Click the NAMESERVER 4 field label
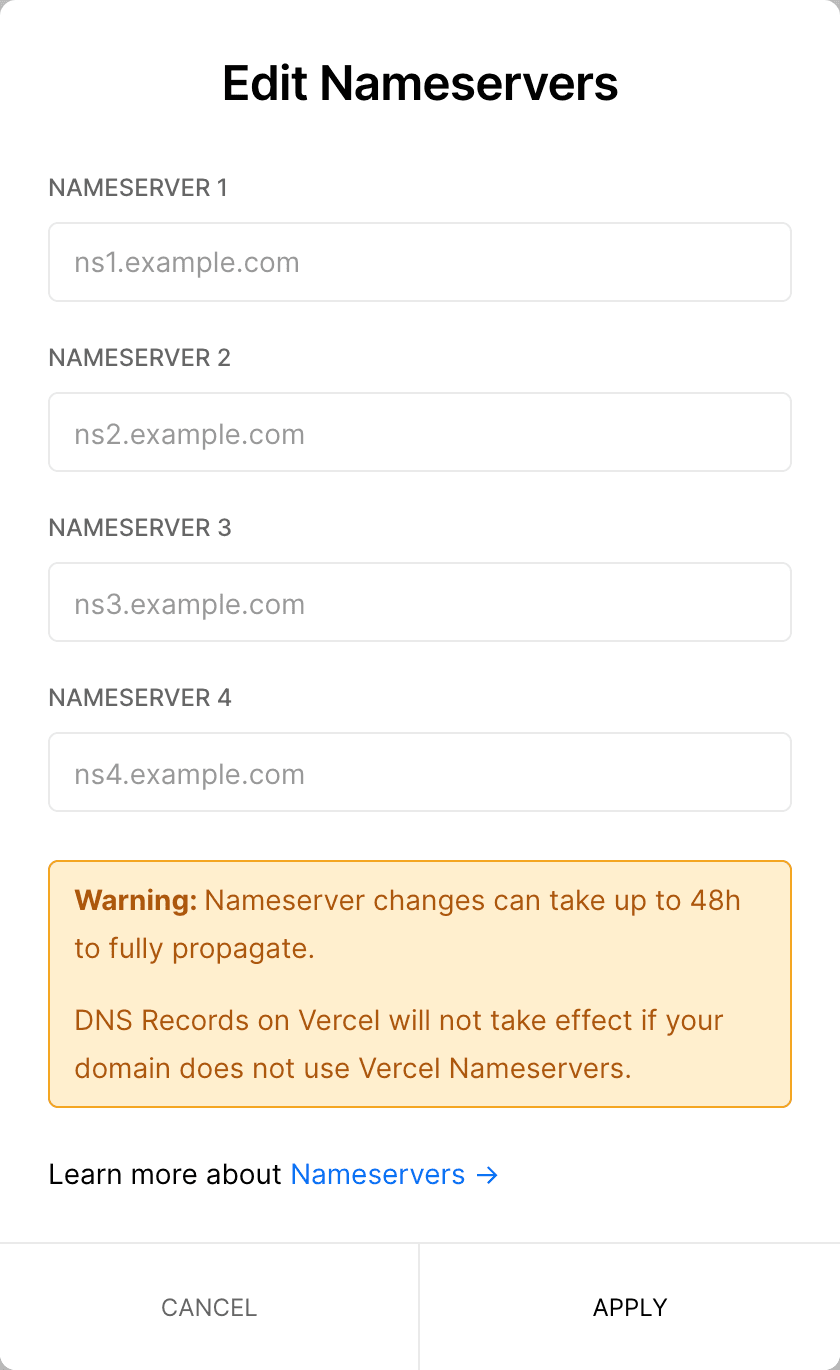Screen dimensions: 840x1370 tap(139, 698)
